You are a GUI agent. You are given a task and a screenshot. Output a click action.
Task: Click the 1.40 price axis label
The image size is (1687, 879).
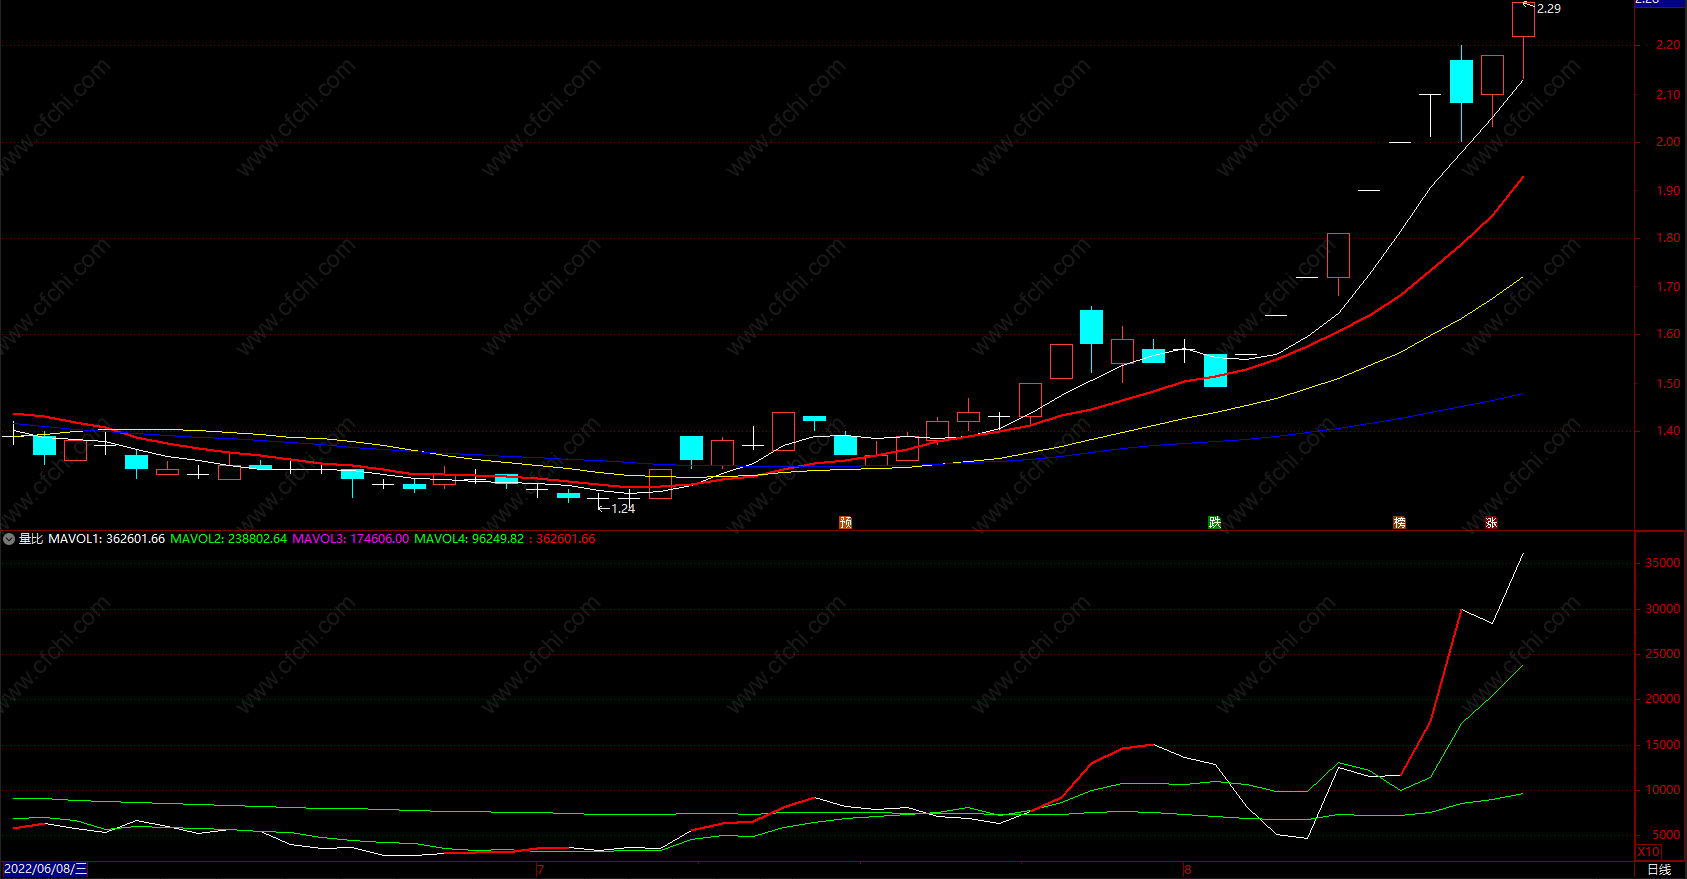coord(1668,431)
